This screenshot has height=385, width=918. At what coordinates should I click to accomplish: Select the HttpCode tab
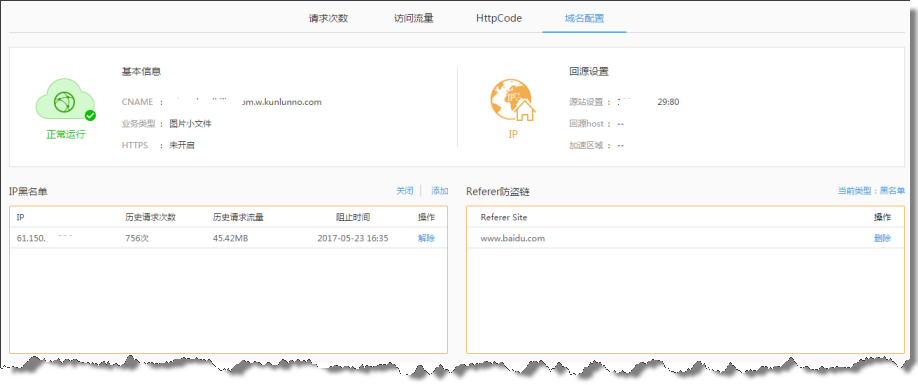[499, 18]
